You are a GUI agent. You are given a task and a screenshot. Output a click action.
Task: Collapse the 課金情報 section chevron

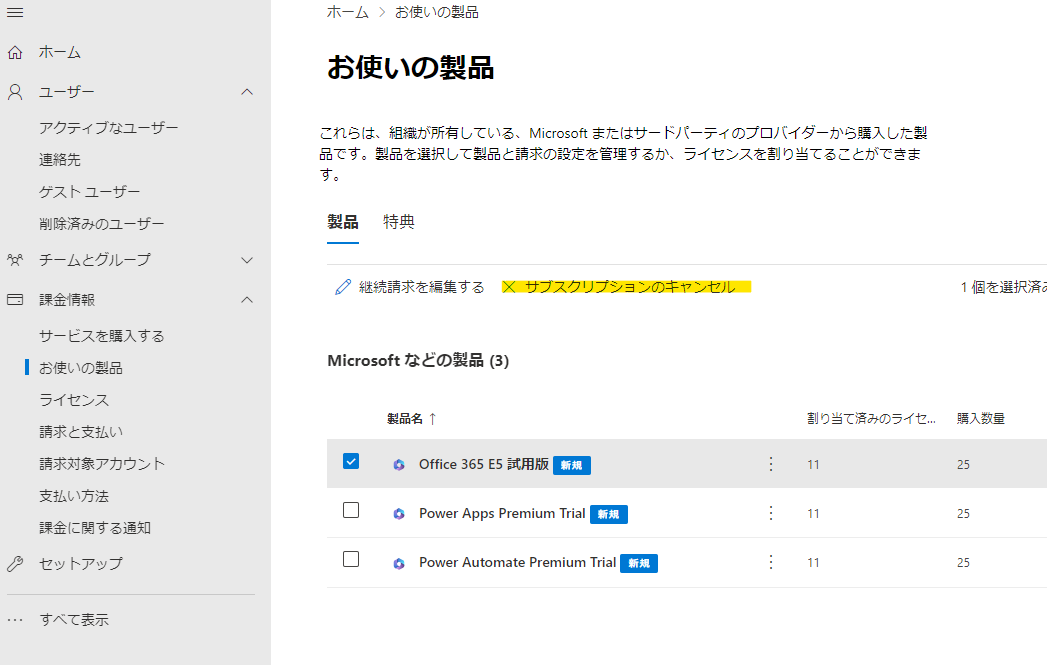click(247, 300)
